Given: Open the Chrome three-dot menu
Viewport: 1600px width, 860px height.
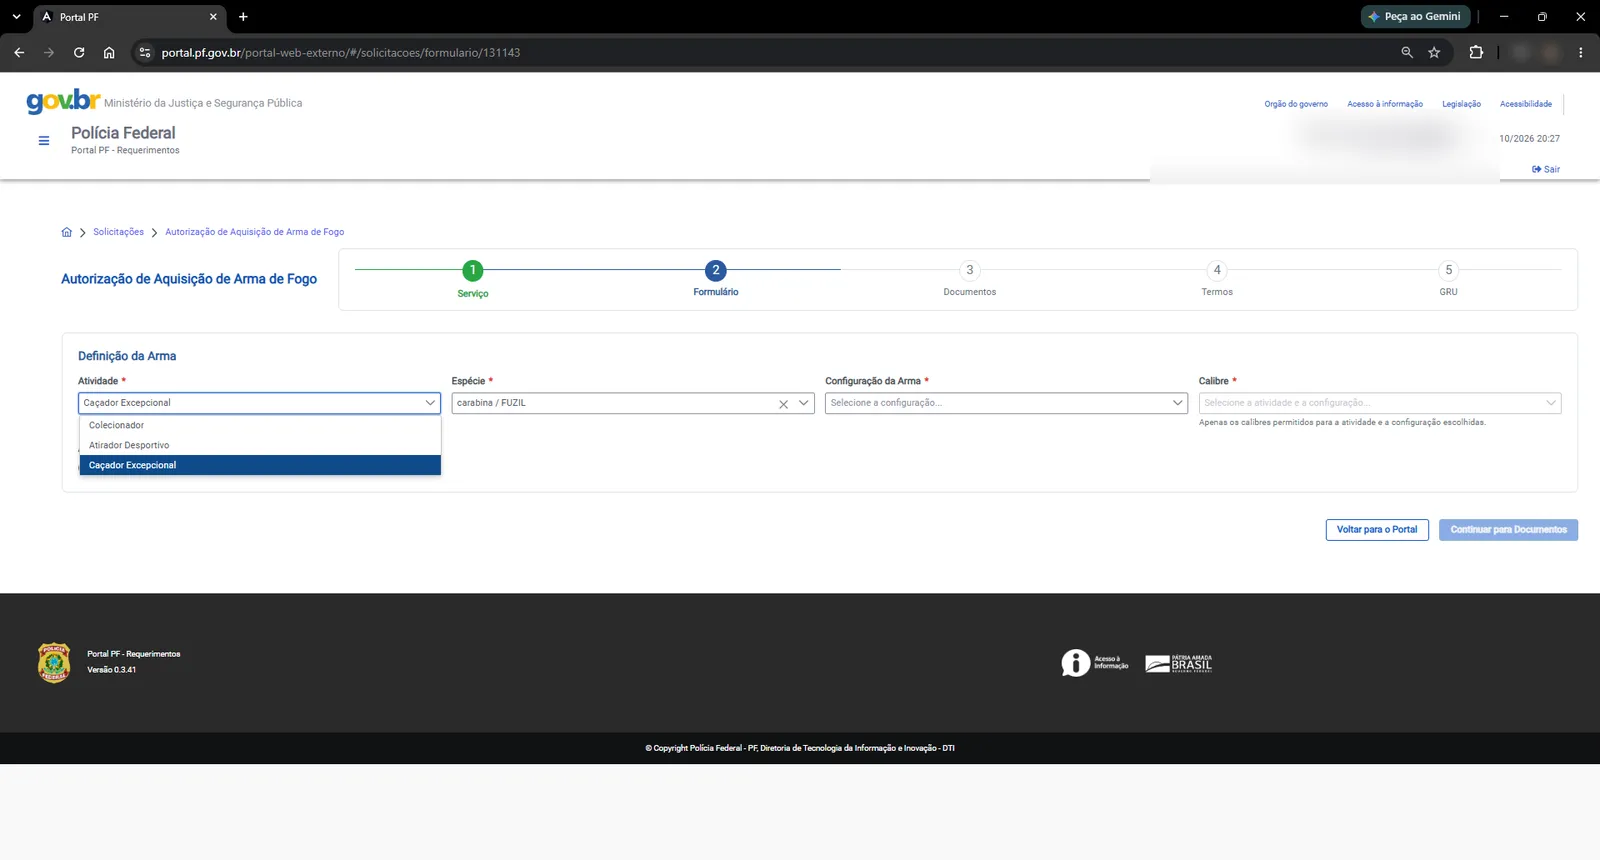Looking at the screenshot, I should pos(1580,52).
